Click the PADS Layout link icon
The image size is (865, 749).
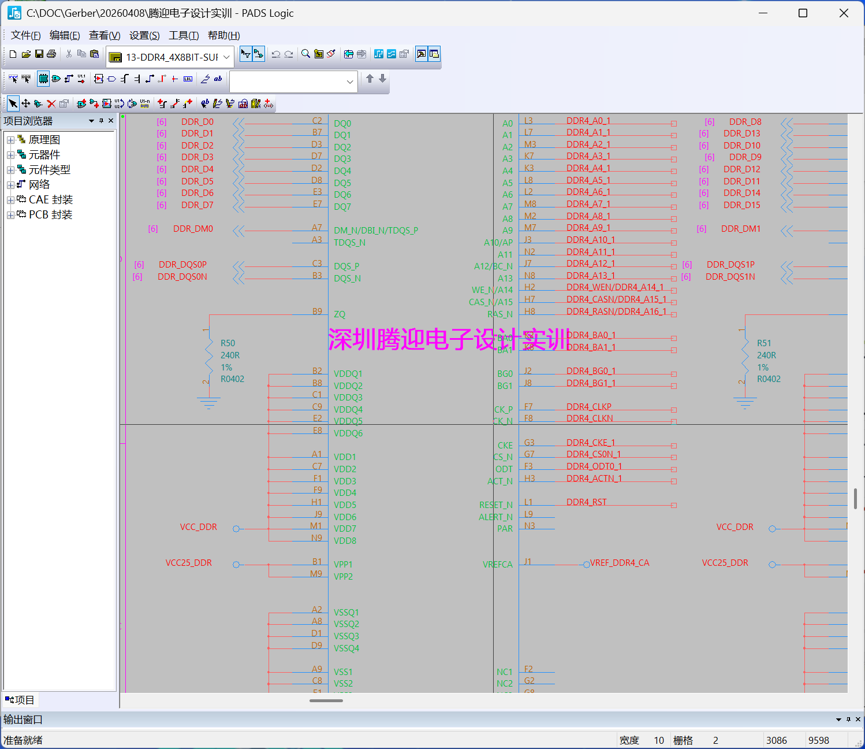click(378, 54)
